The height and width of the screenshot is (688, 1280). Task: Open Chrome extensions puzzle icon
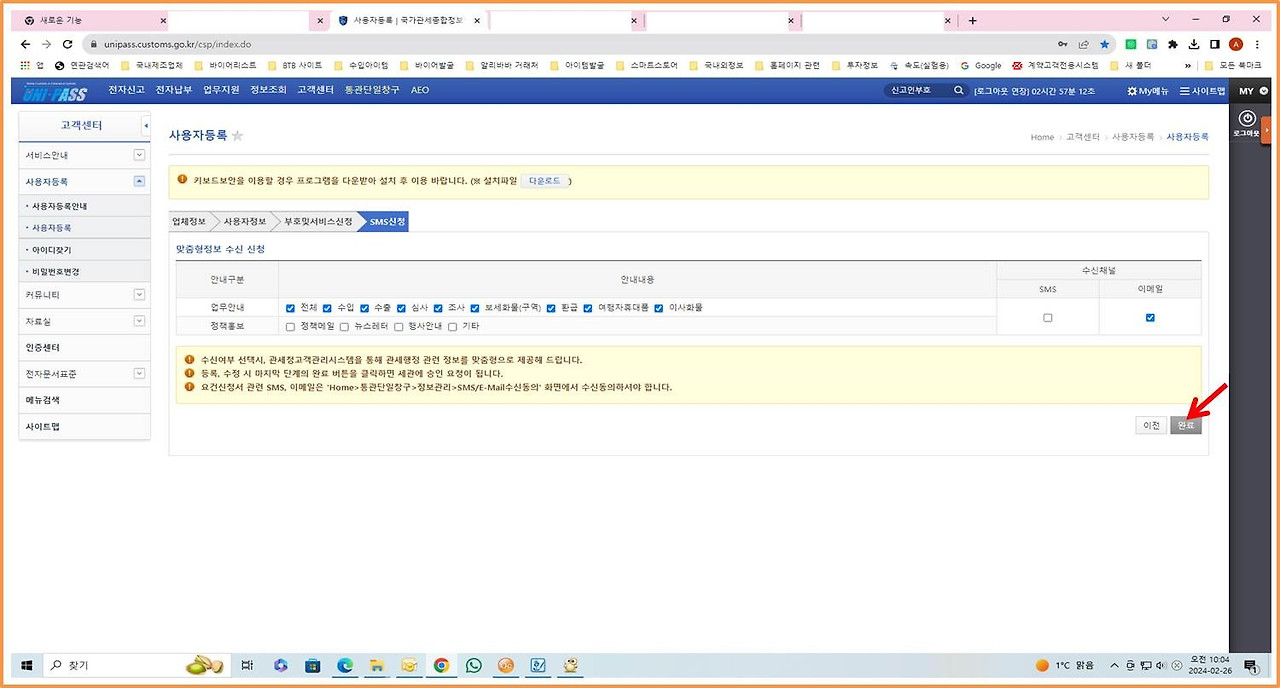click(x=1173, y=44)
